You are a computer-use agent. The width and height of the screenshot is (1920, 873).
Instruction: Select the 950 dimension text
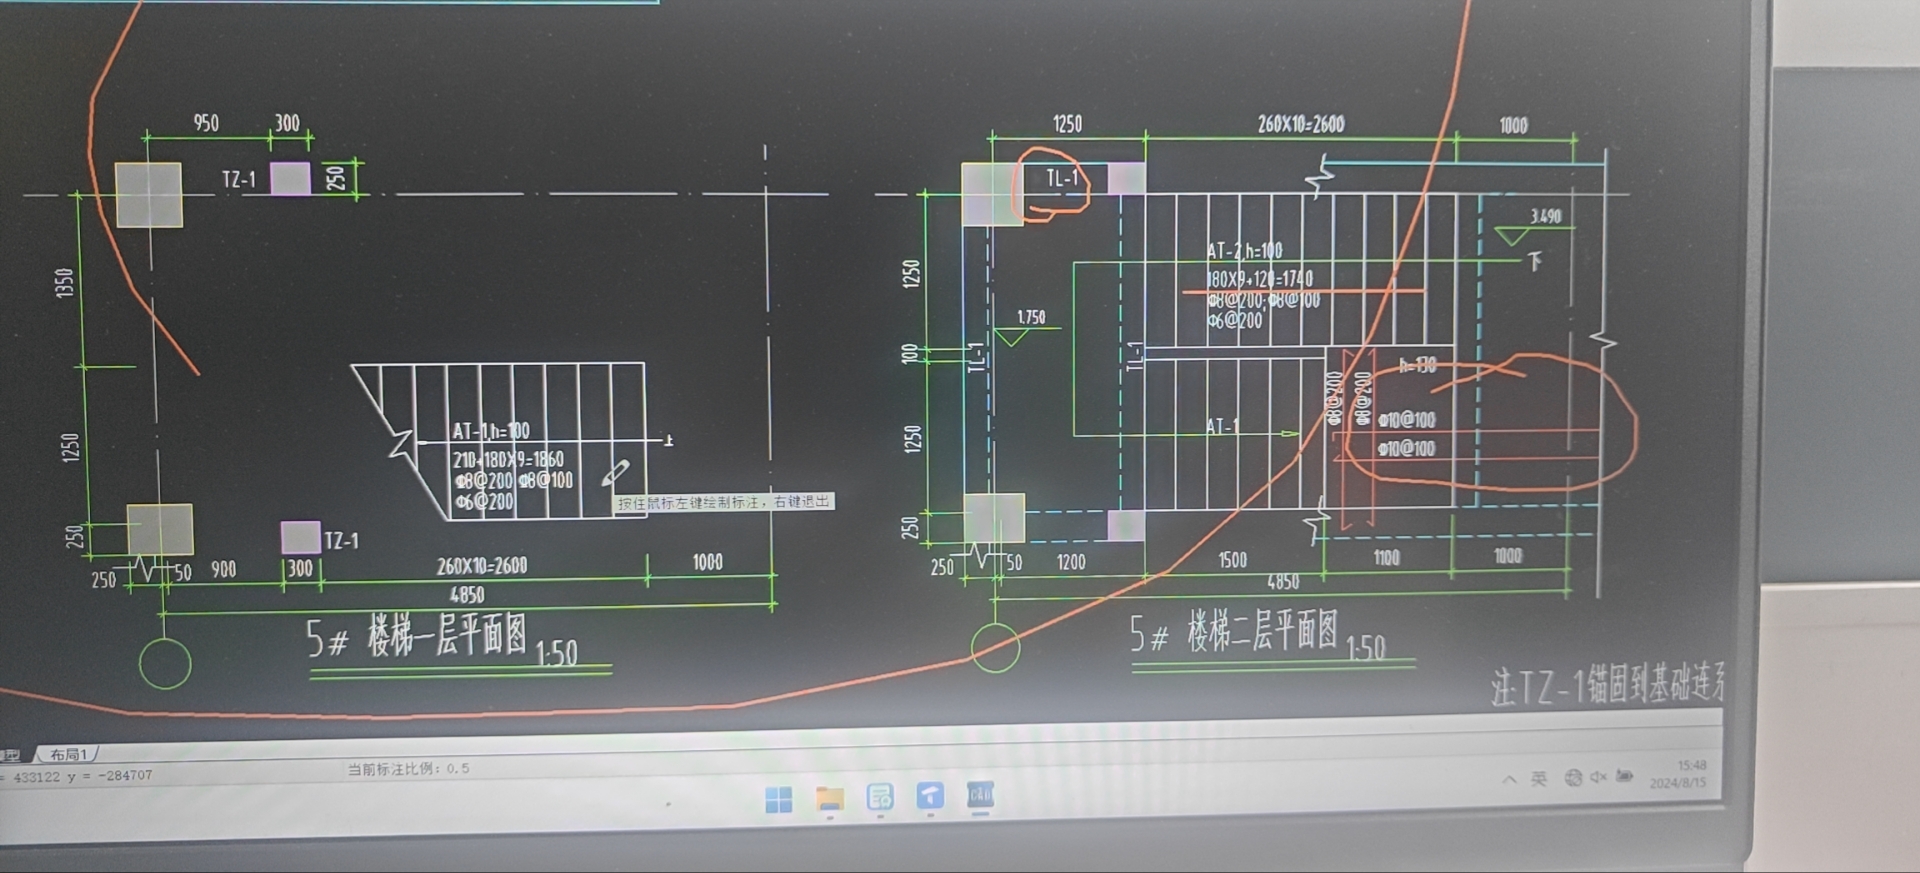(206, 123)
